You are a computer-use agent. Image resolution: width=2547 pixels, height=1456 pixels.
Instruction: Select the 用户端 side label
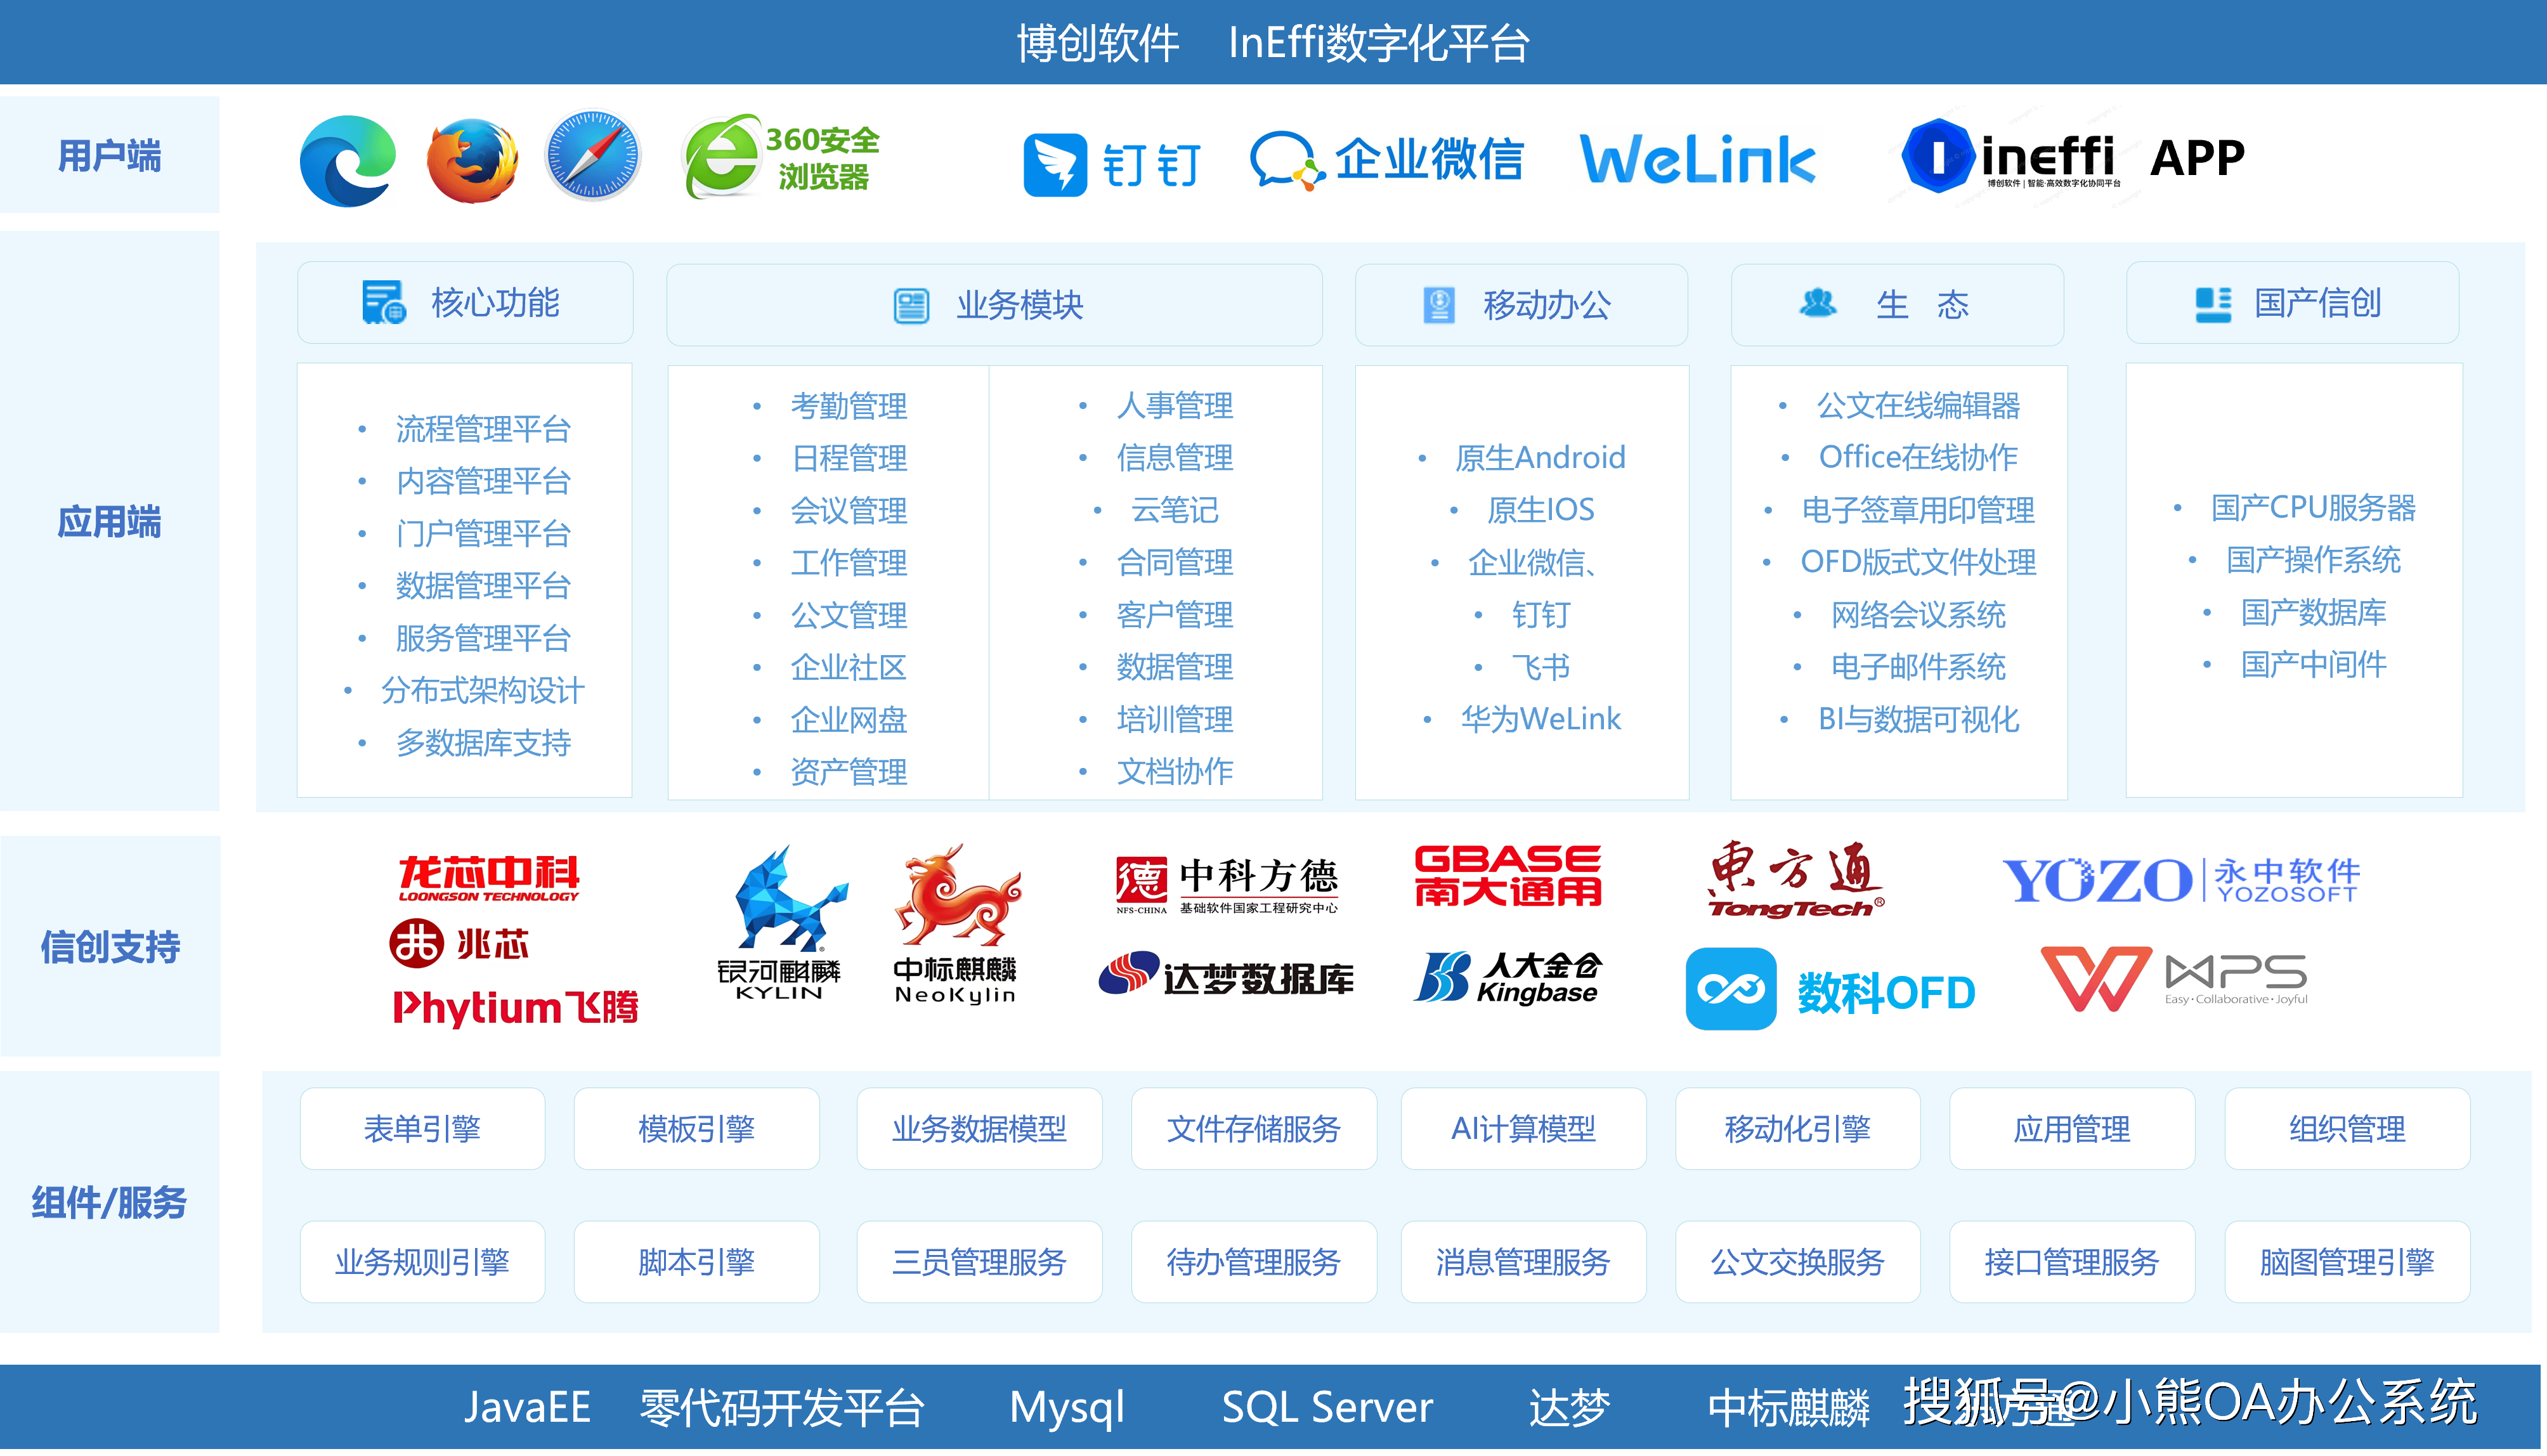click(x=110, y=156)
